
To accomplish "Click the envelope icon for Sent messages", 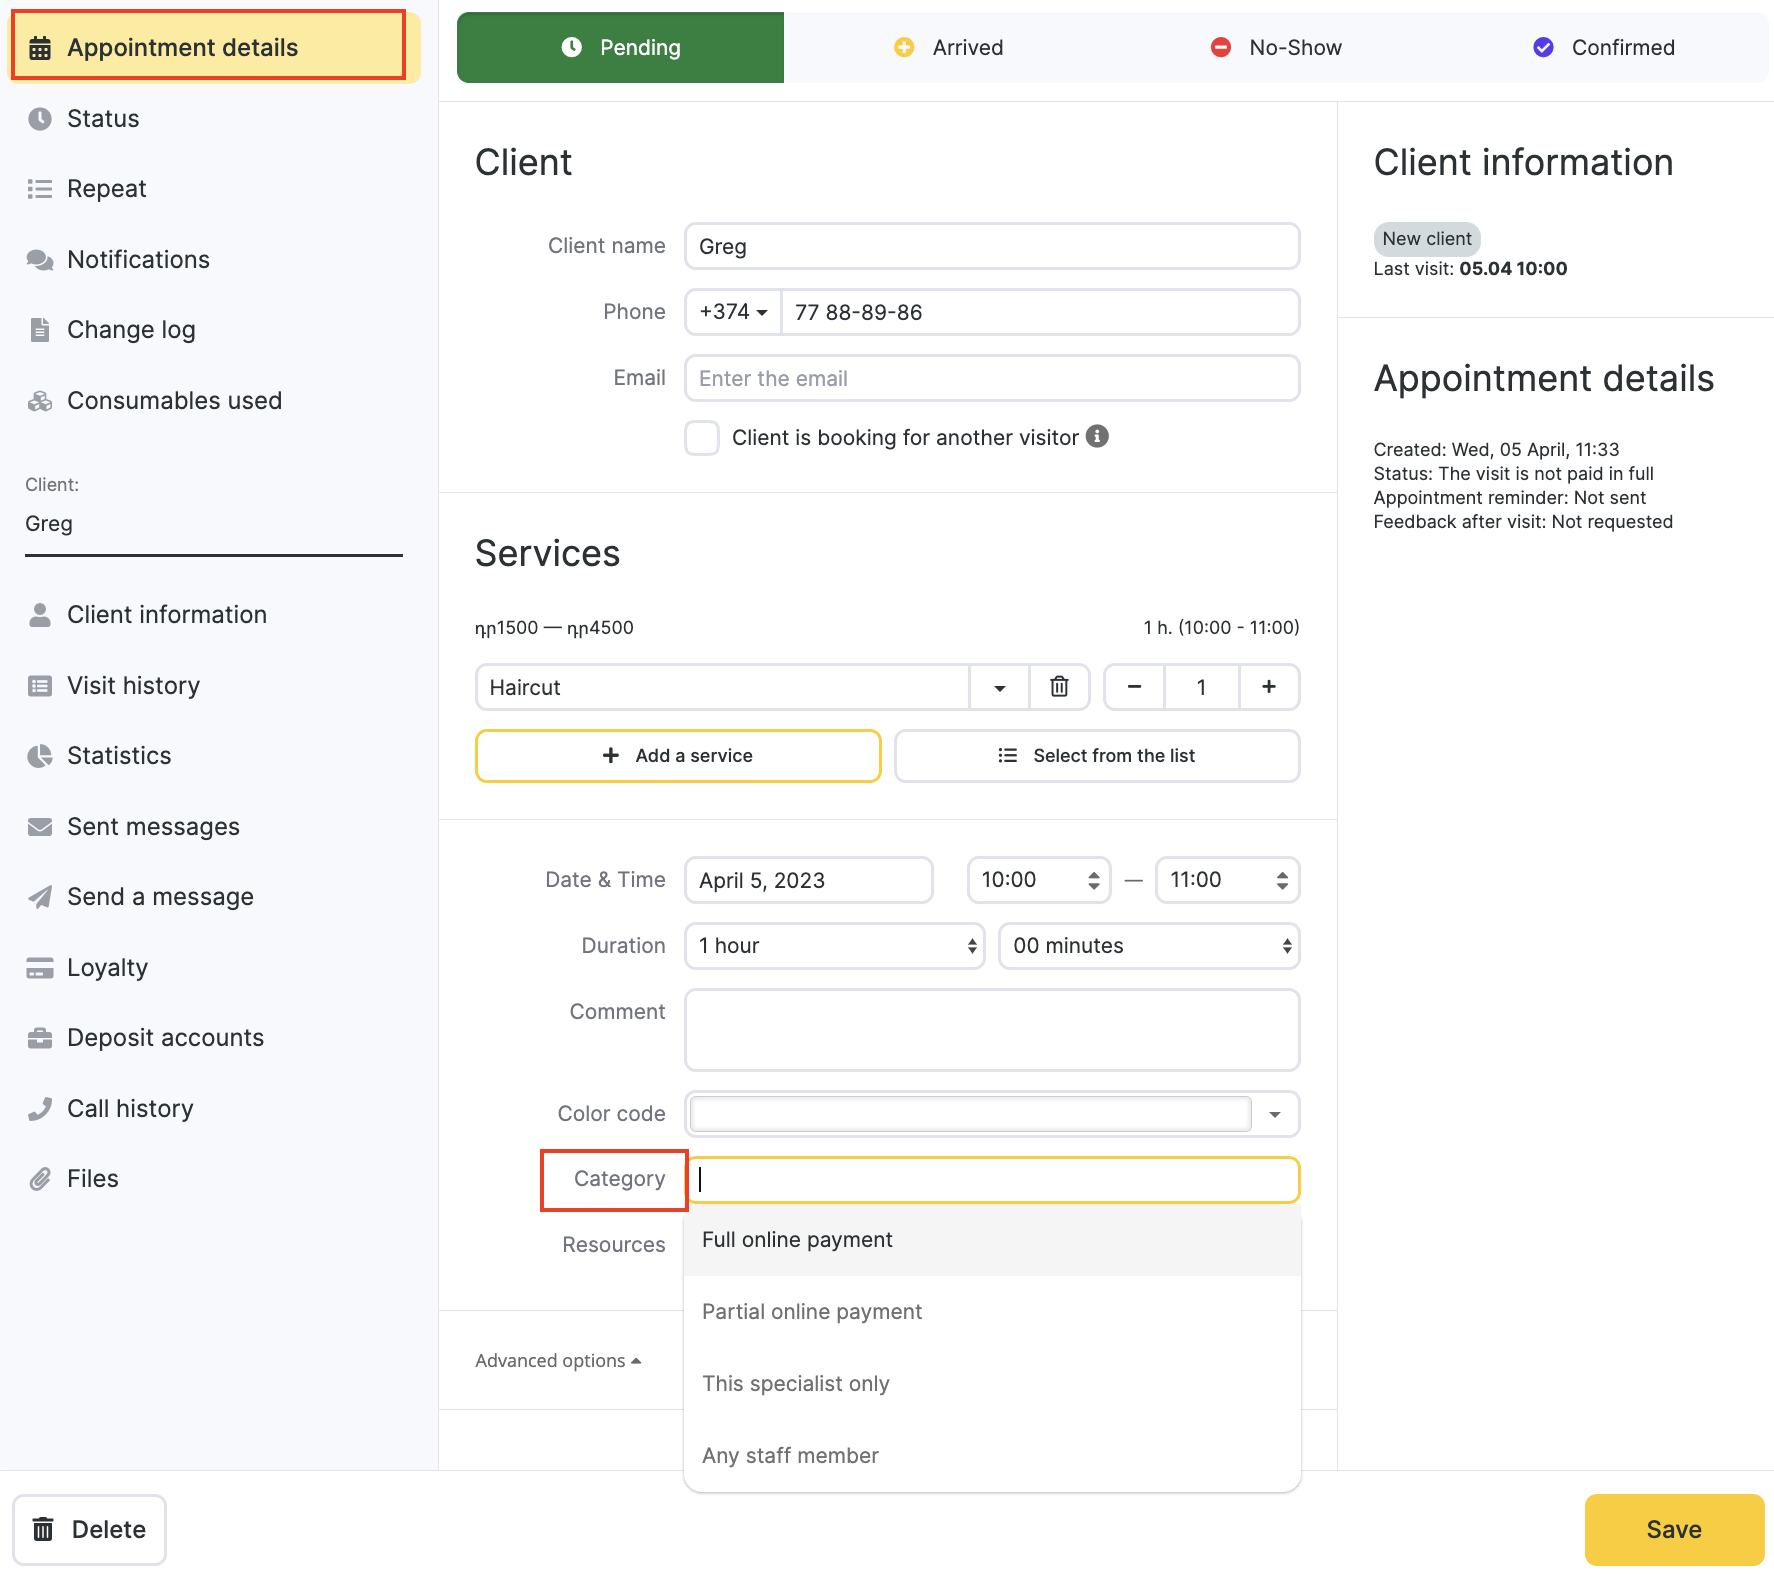I will pyautogui.click(x=40, y=827).
